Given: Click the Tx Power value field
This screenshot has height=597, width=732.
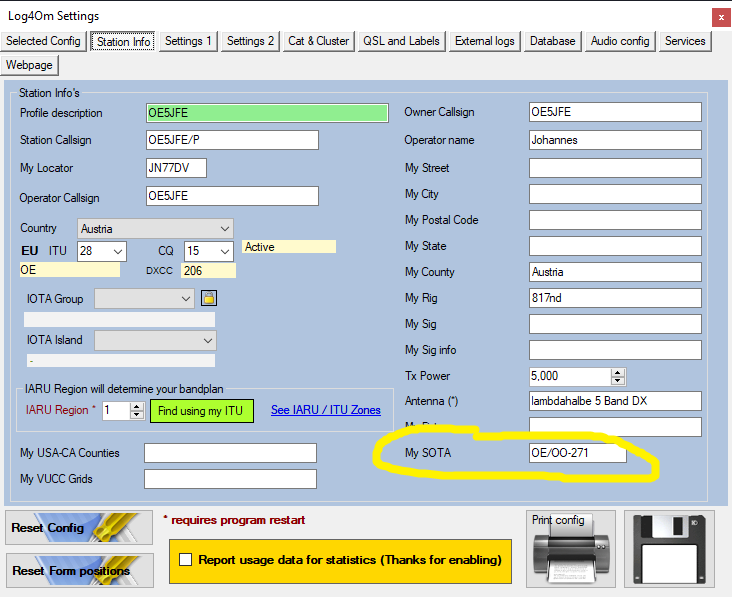Looking at the screenshot, I should [570, 376].
